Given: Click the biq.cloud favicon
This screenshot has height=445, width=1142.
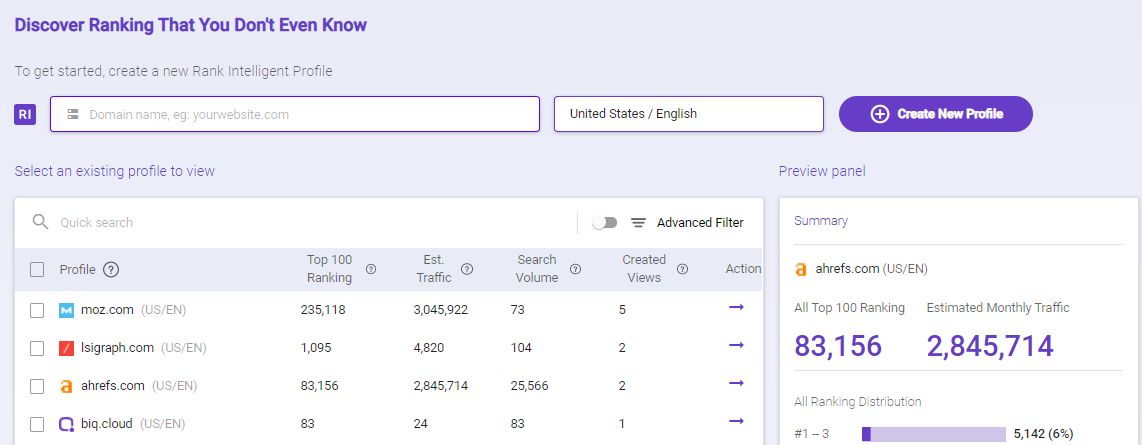Looking at the screenshot, I should point(66,424).
